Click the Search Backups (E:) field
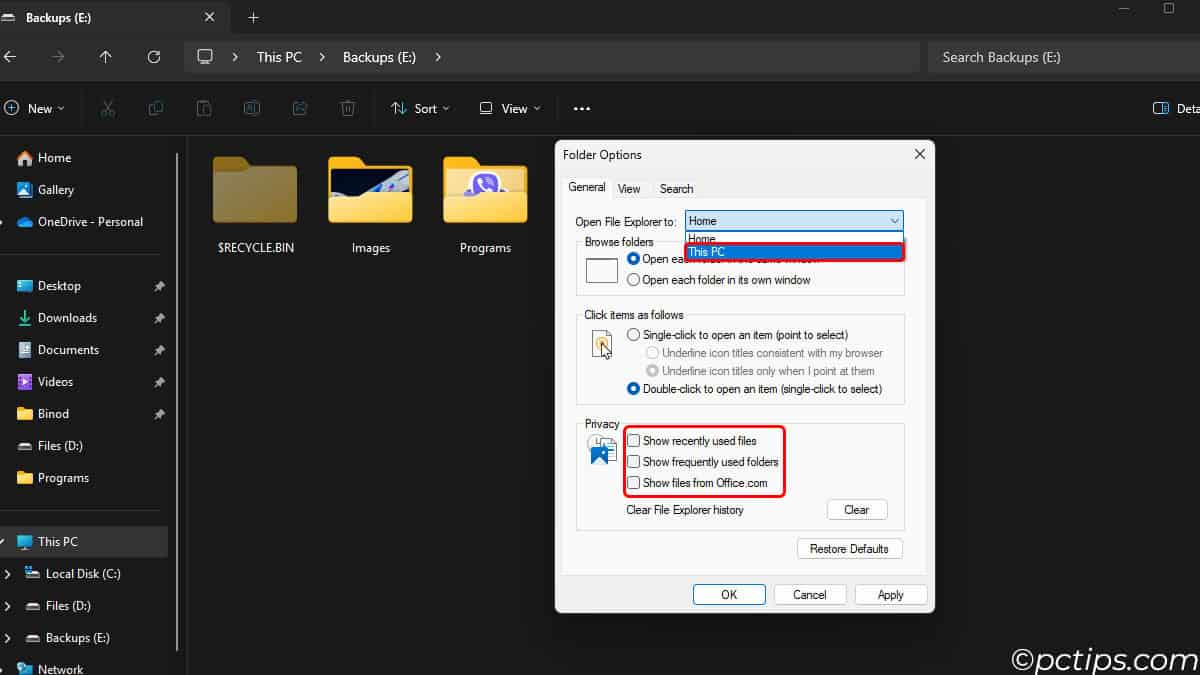 [x=1060, y=57]
